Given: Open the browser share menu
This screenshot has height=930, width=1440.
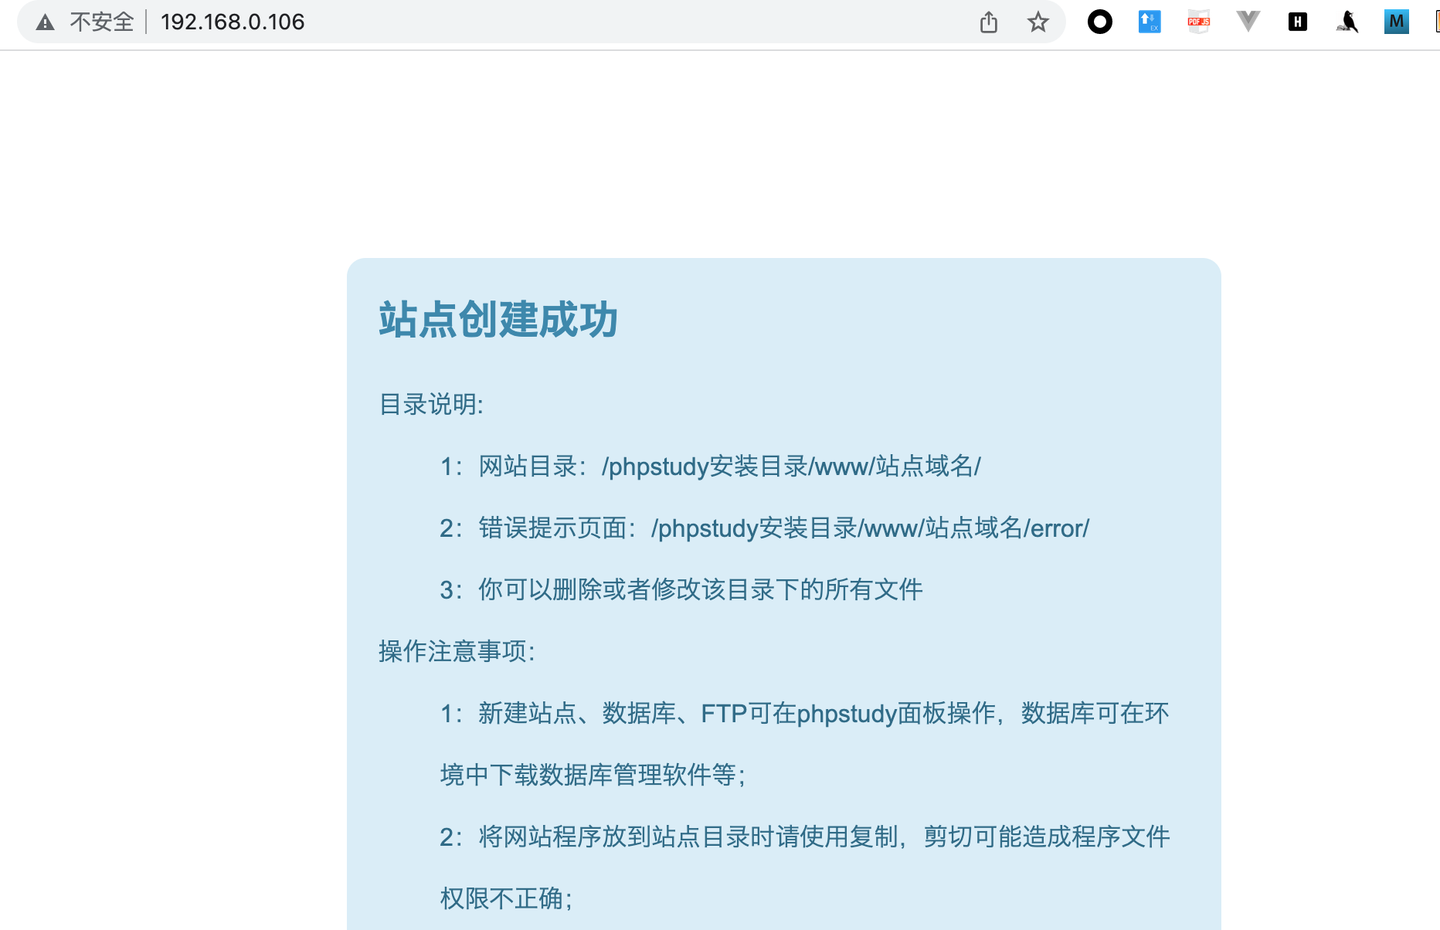Looking at the screenshot, I should (x=988, y=22).
